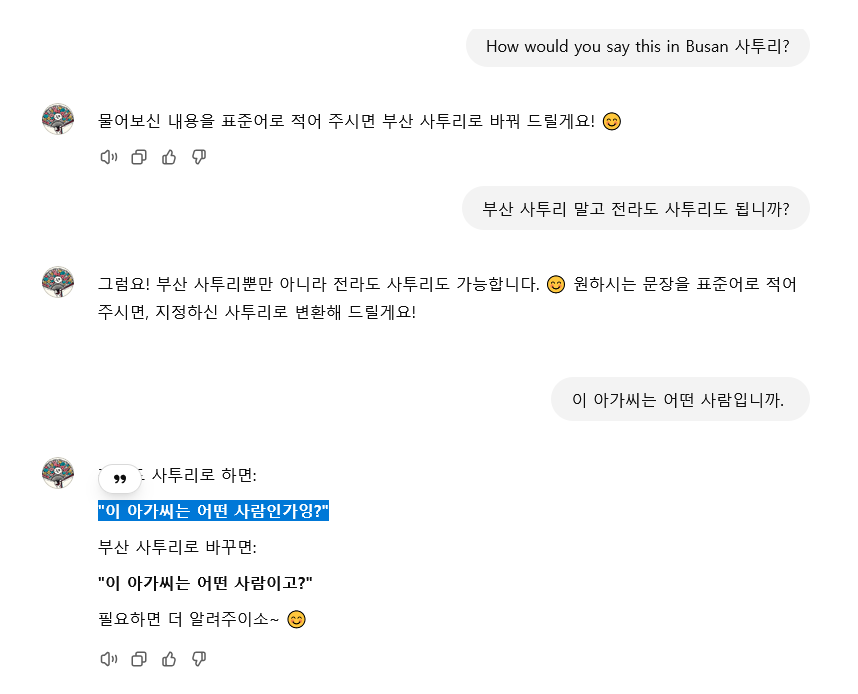Thumbs up the first assistant reply

[x=169, y=157]
